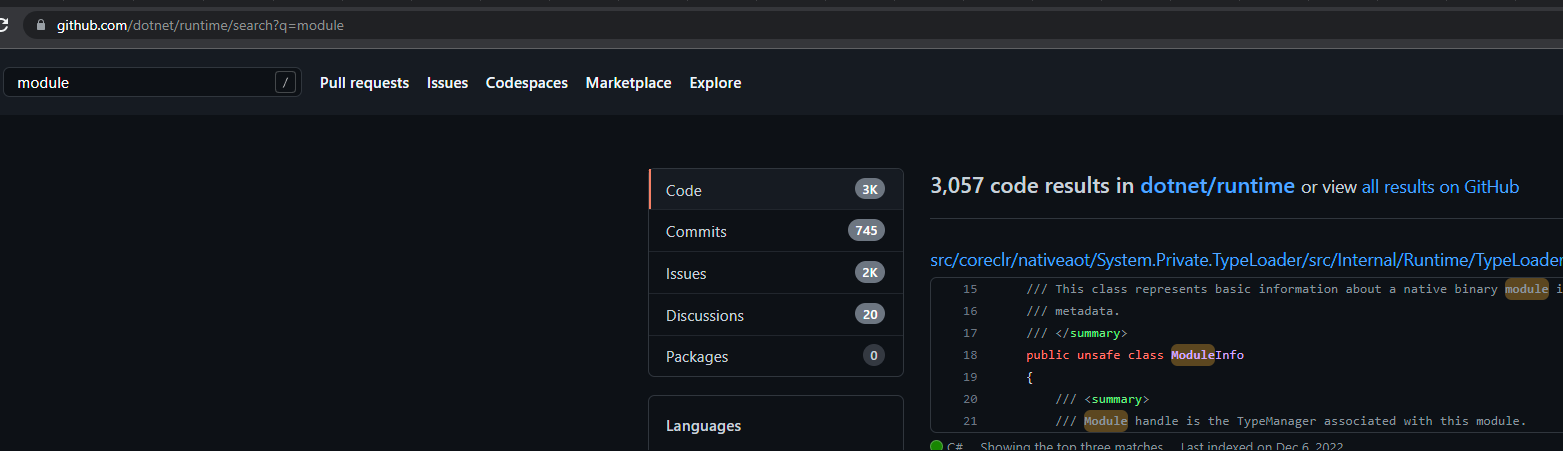Open Marketplace link
Screen dimensions: 1563x451
pos(629,83)
